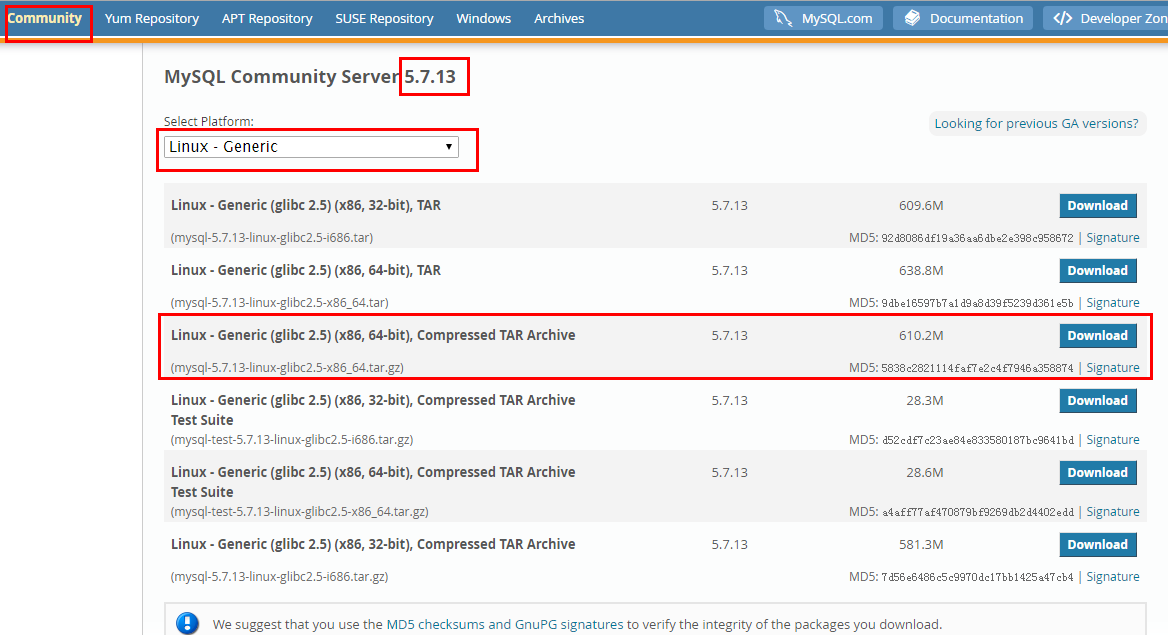This screenshot has width=1168, height=635.
Task: Go to SUSE Repository tab
Action: click(384, 19)
